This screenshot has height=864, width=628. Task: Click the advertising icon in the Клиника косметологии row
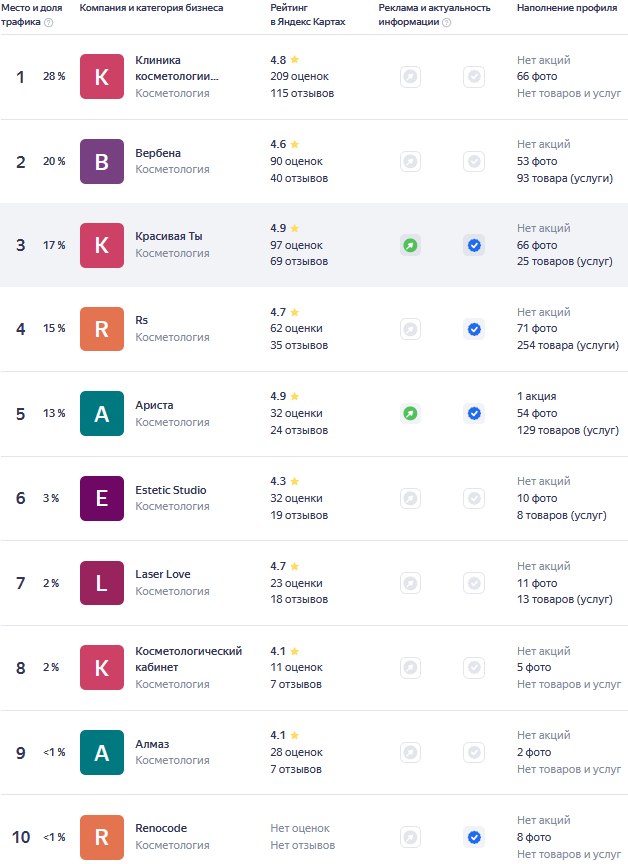pyautogui.click(x=410, y=77)
